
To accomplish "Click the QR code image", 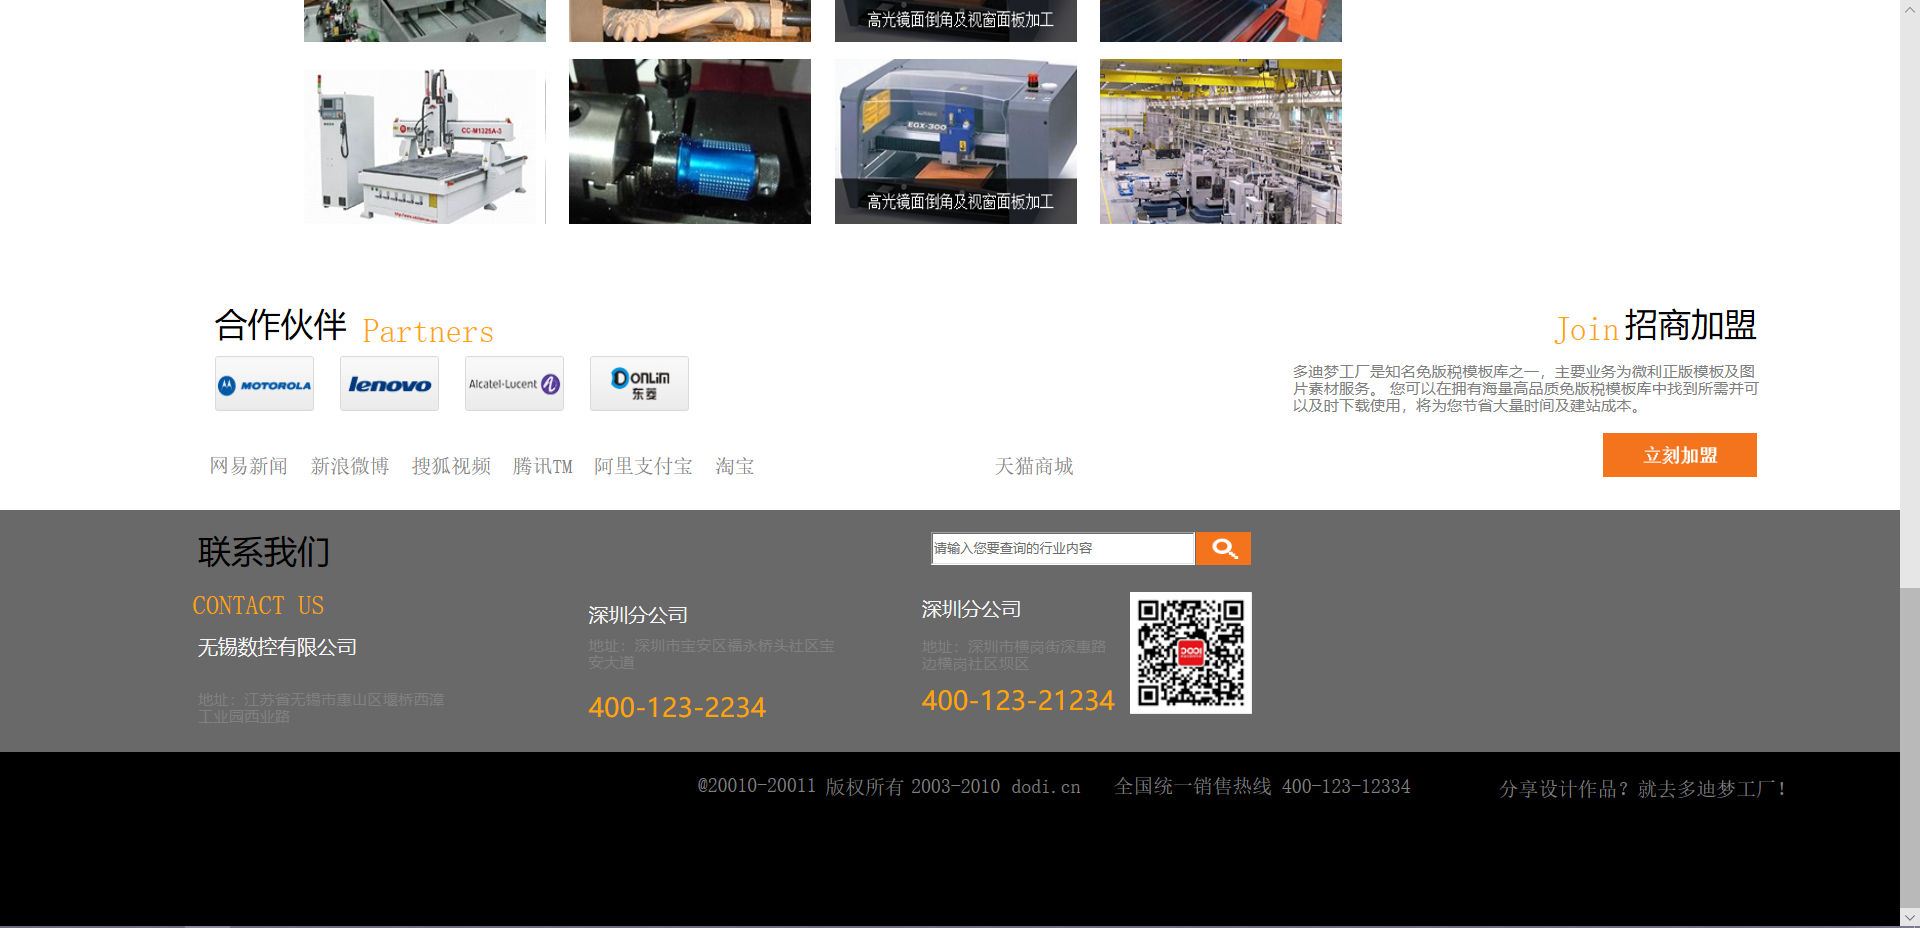I will pos(1190,653).
